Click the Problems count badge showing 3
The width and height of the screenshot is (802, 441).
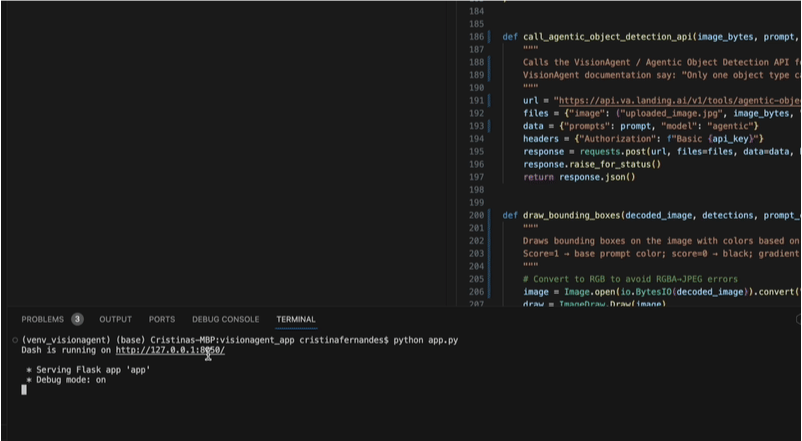tap(77, 319)
